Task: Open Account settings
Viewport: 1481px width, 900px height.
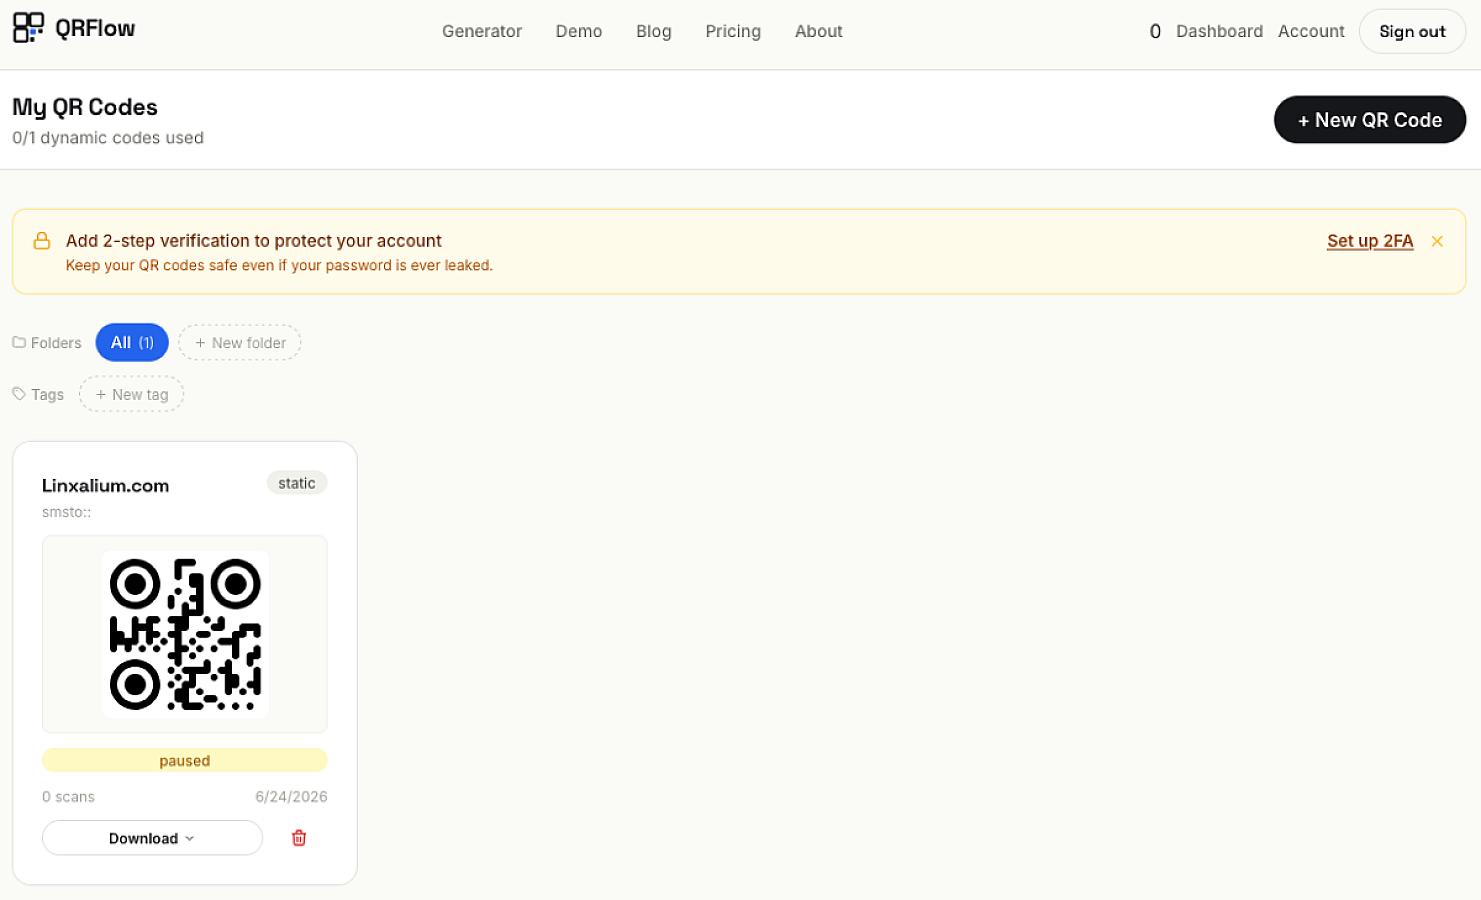Action: [1311, 31]
